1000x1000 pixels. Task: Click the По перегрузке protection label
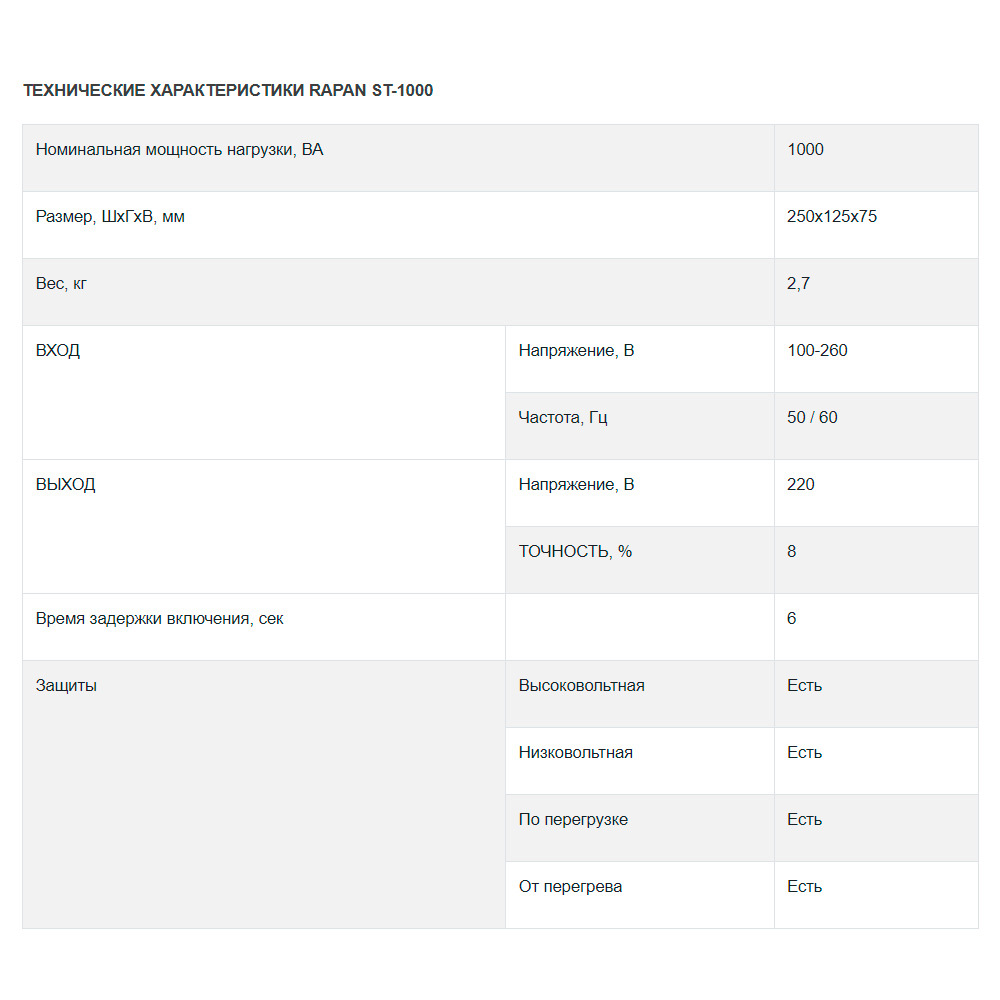(573, 820)
